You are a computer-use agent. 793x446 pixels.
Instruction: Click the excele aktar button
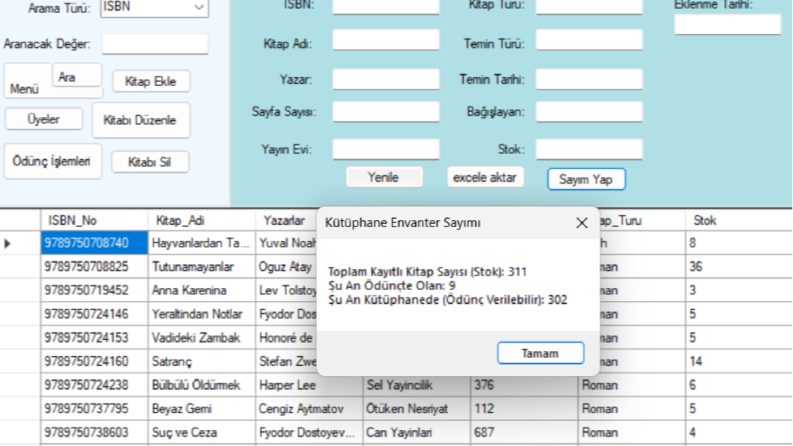click(485, 177)
